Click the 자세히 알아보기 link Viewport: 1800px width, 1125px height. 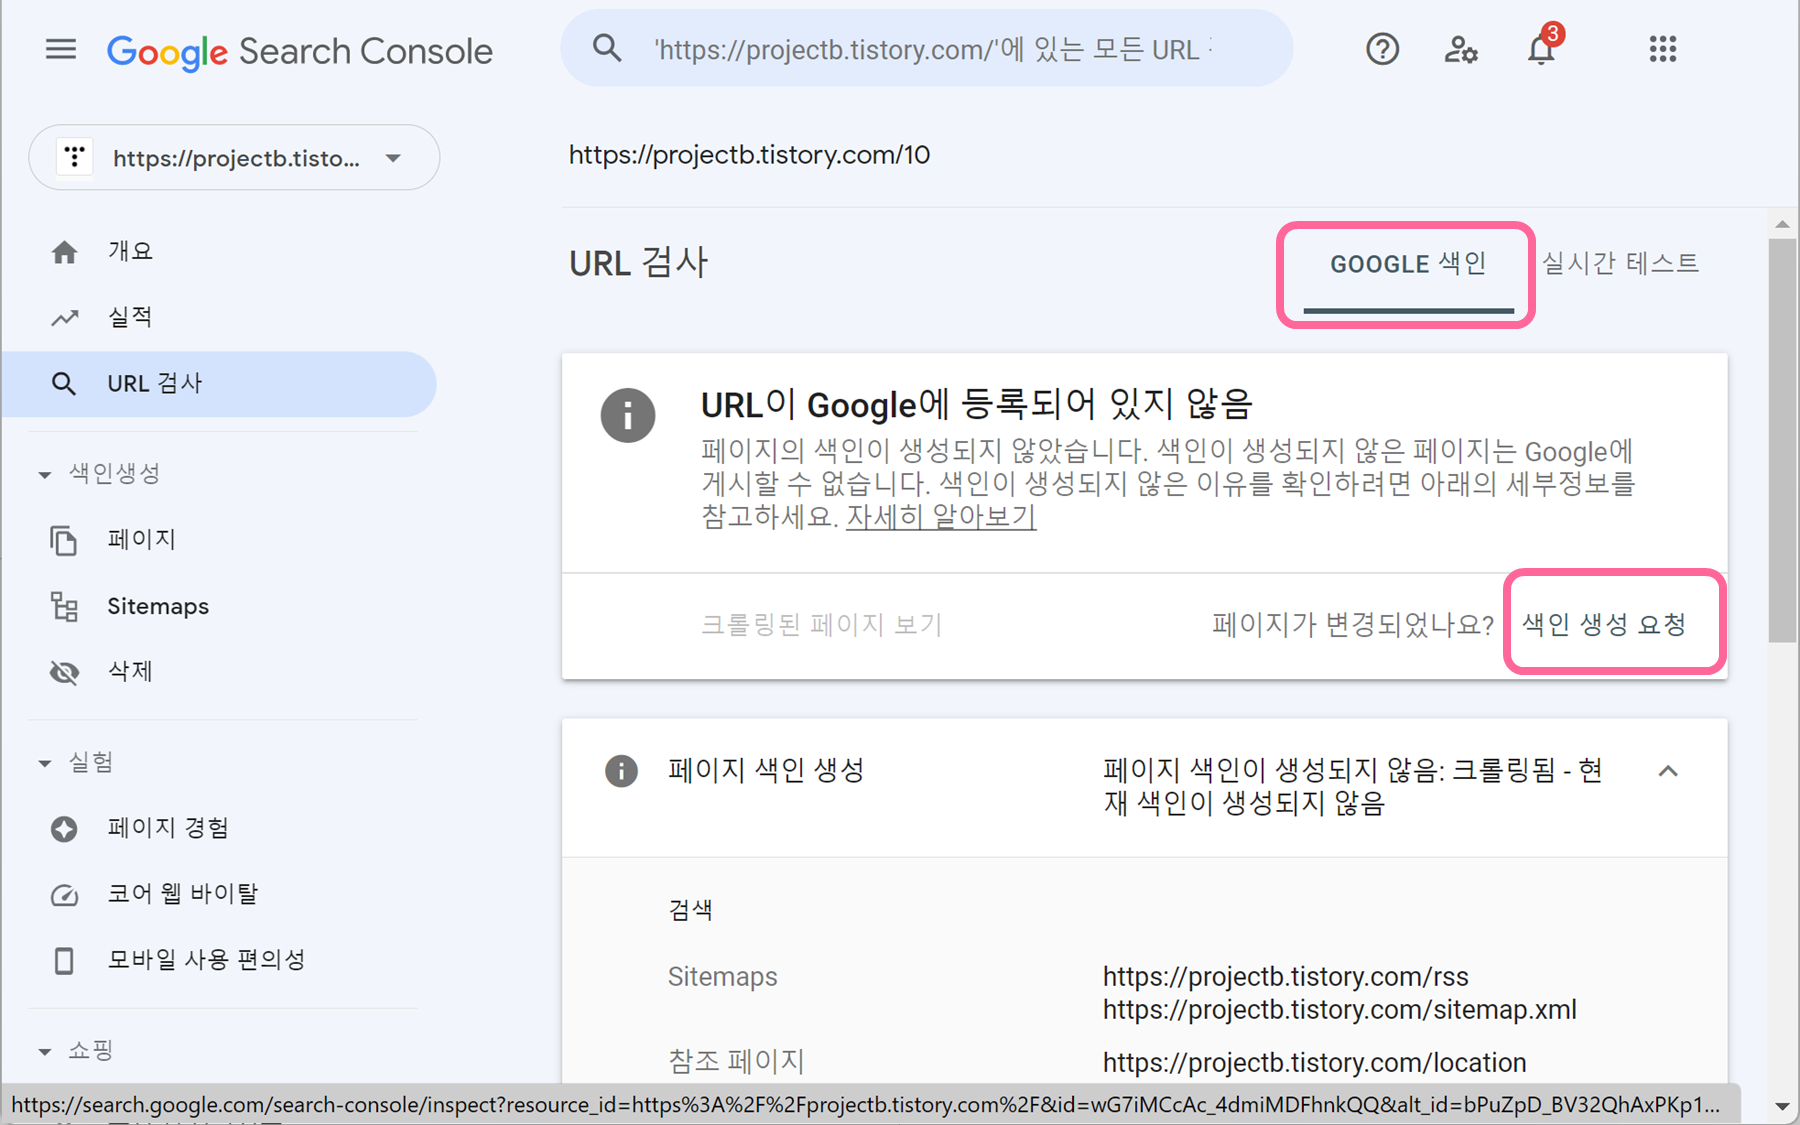[941, 517]
